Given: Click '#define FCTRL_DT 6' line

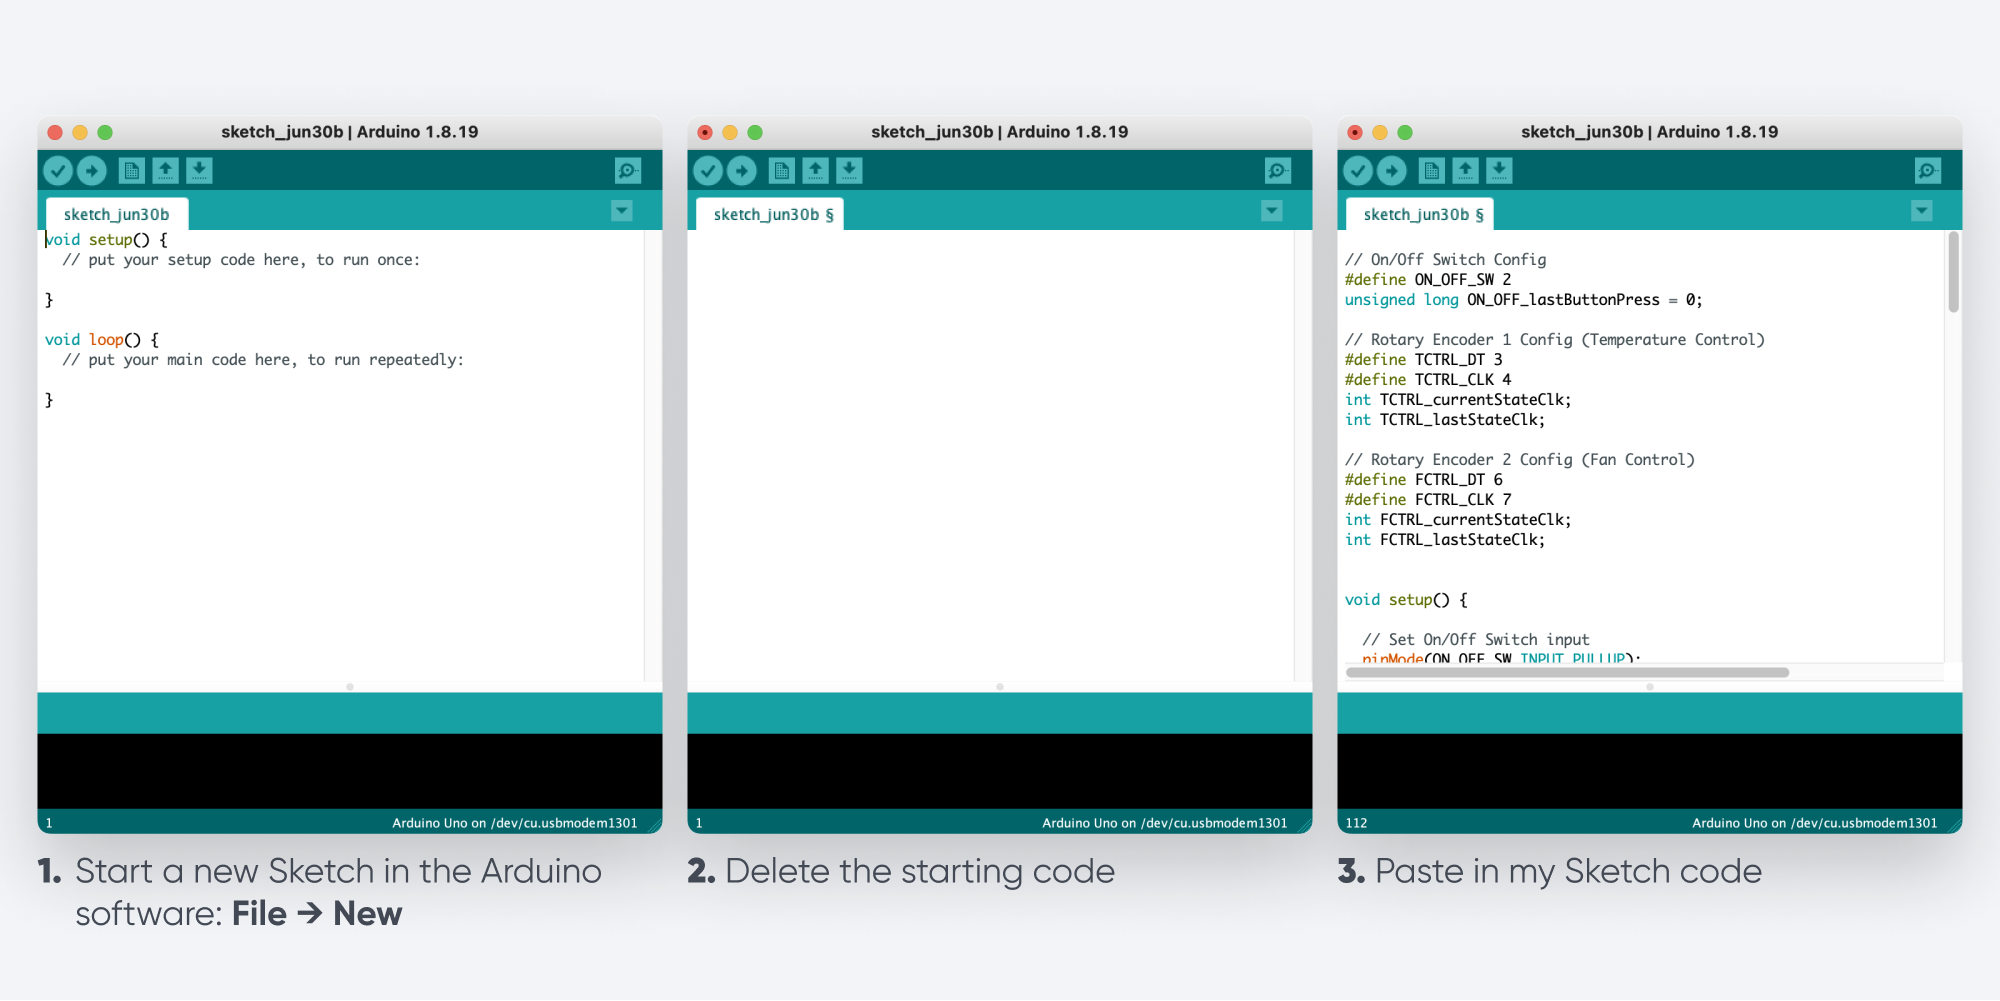Looking at the screenshot, I should click(1423, 480).
